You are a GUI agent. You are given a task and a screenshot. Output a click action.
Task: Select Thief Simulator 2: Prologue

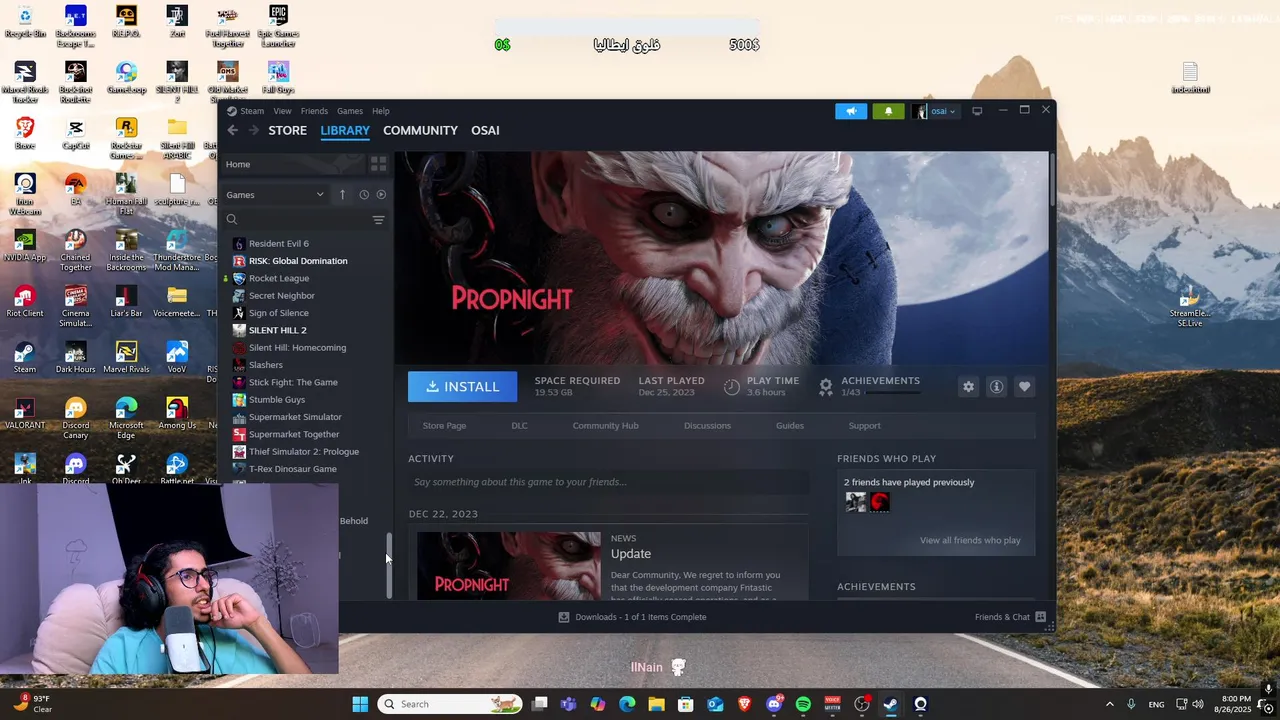click(x=304, y=452)
